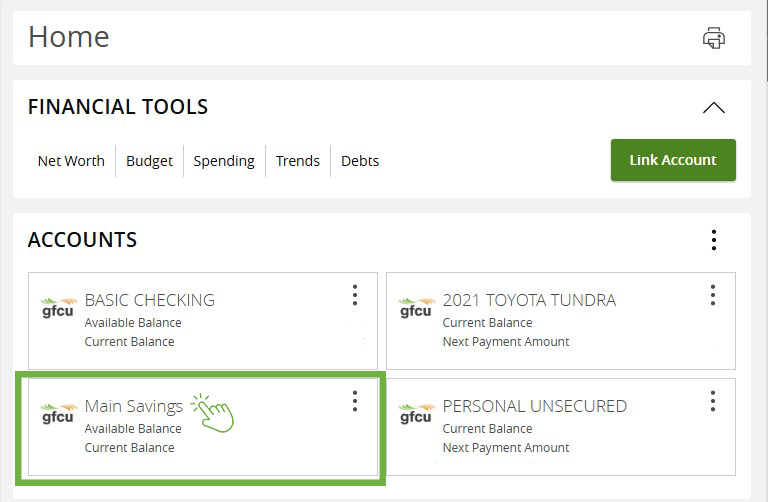Click the print icon on Home header
Viewport: 768px width, 502px height.
click(714, 38)
